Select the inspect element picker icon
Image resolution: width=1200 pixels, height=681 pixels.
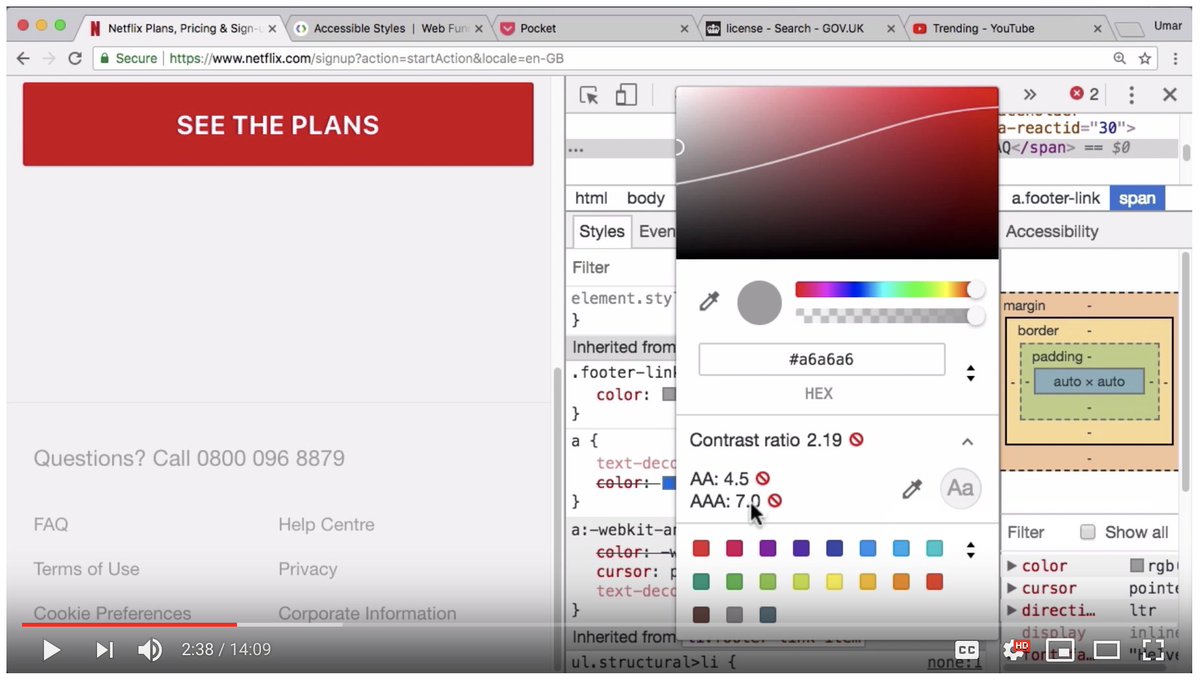click(589, 95)
